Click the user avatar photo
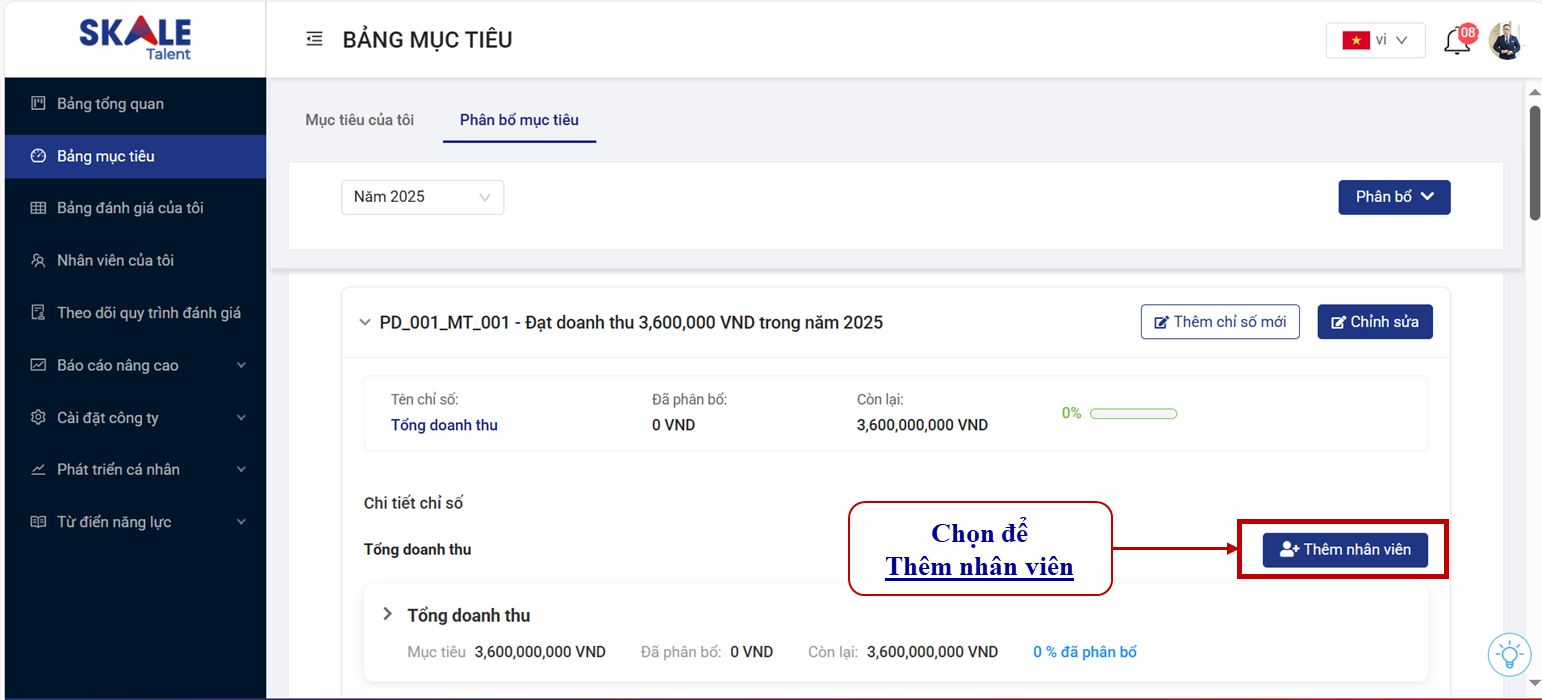 [x=1504, y=41]
